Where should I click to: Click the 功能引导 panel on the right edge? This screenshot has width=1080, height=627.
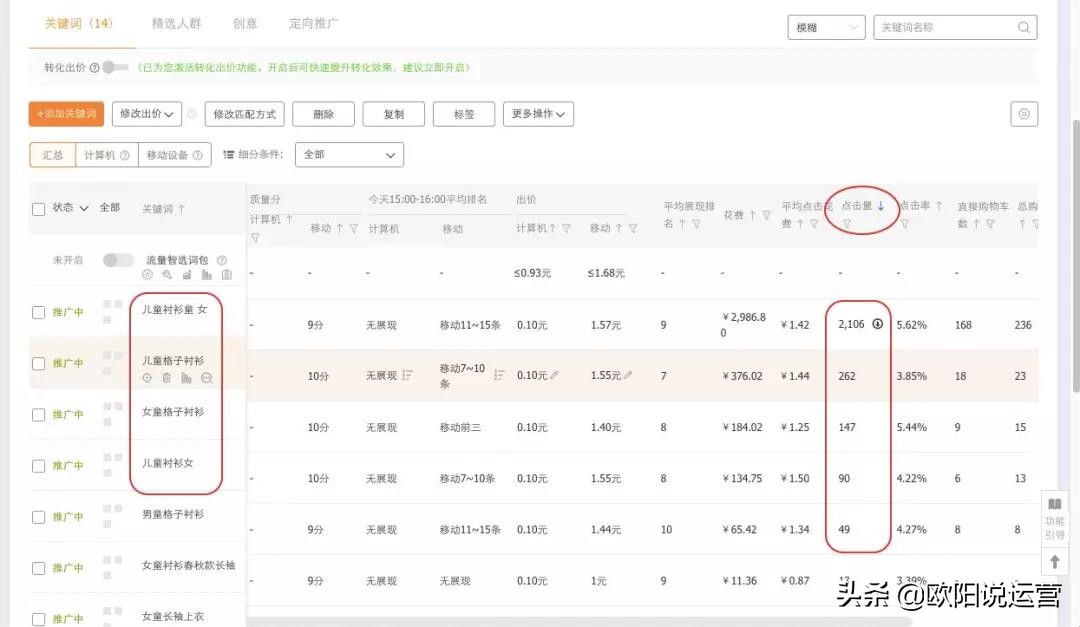click(1055, 519)
